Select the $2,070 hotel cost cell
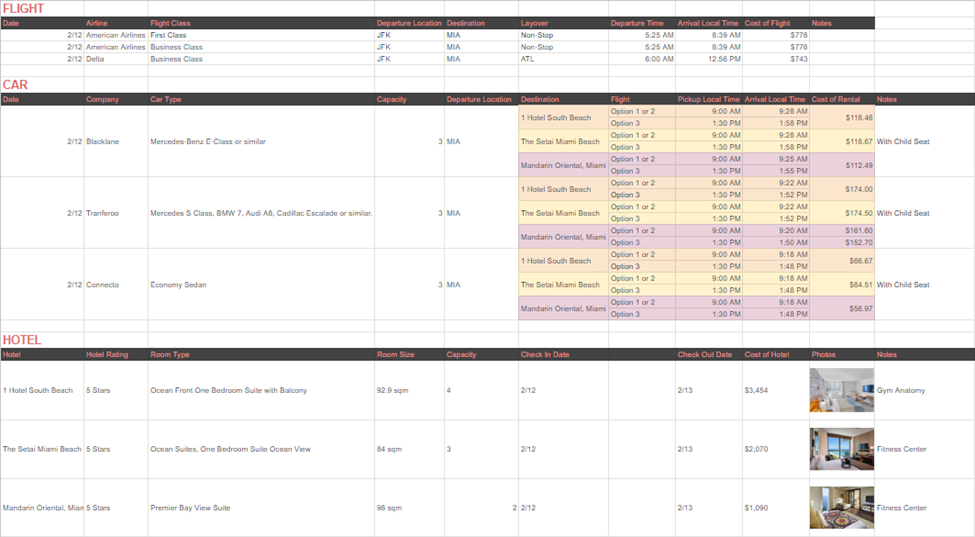Viewport: 975px width, 537px height. (776, 449)
